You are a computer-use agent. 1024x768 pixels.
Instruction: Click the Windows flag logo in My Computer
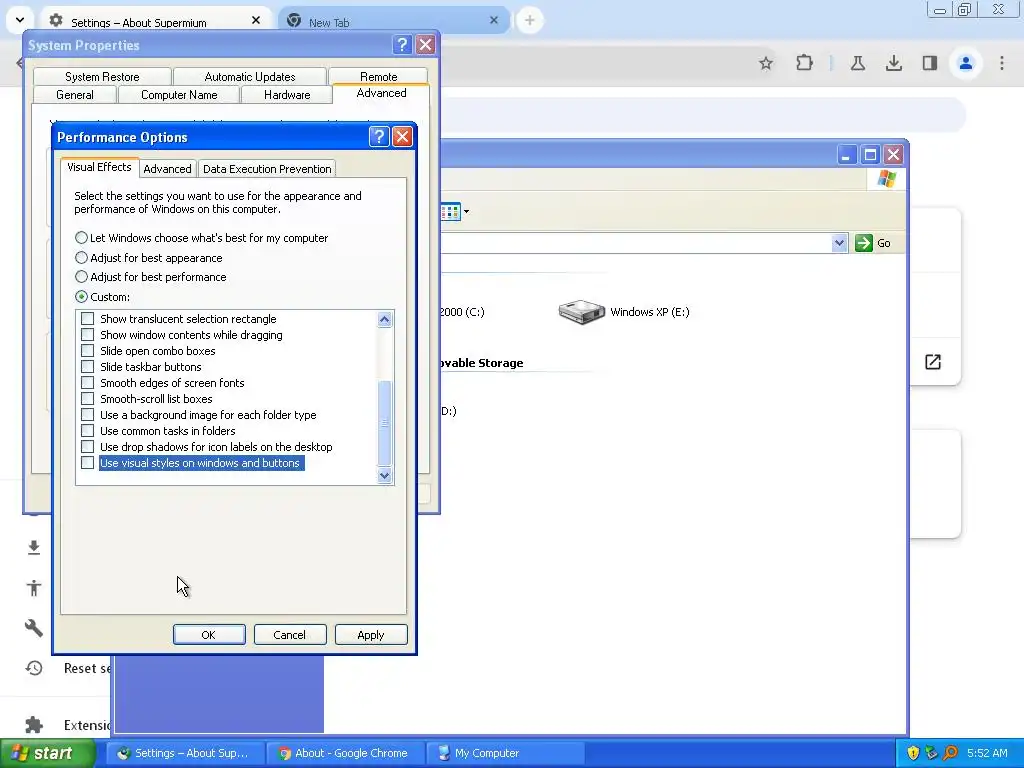point(887,178)
